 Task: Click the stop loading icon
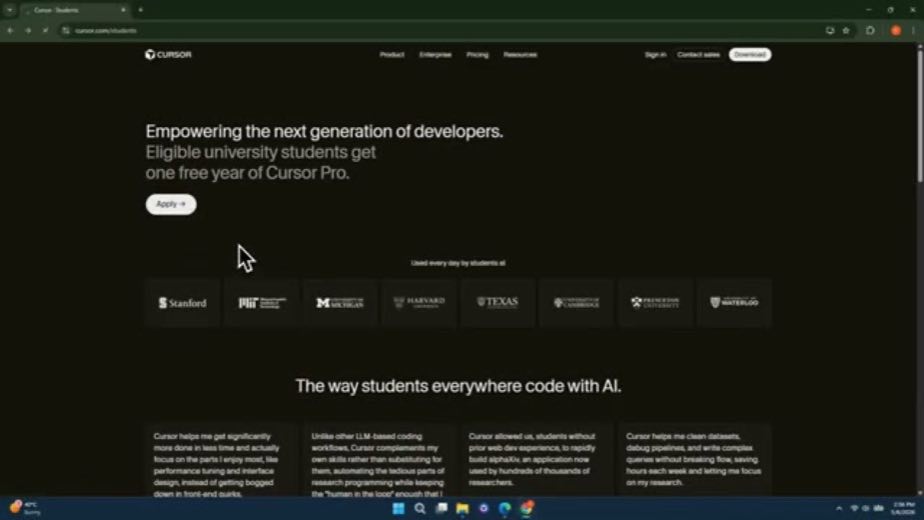click(45, 31)
